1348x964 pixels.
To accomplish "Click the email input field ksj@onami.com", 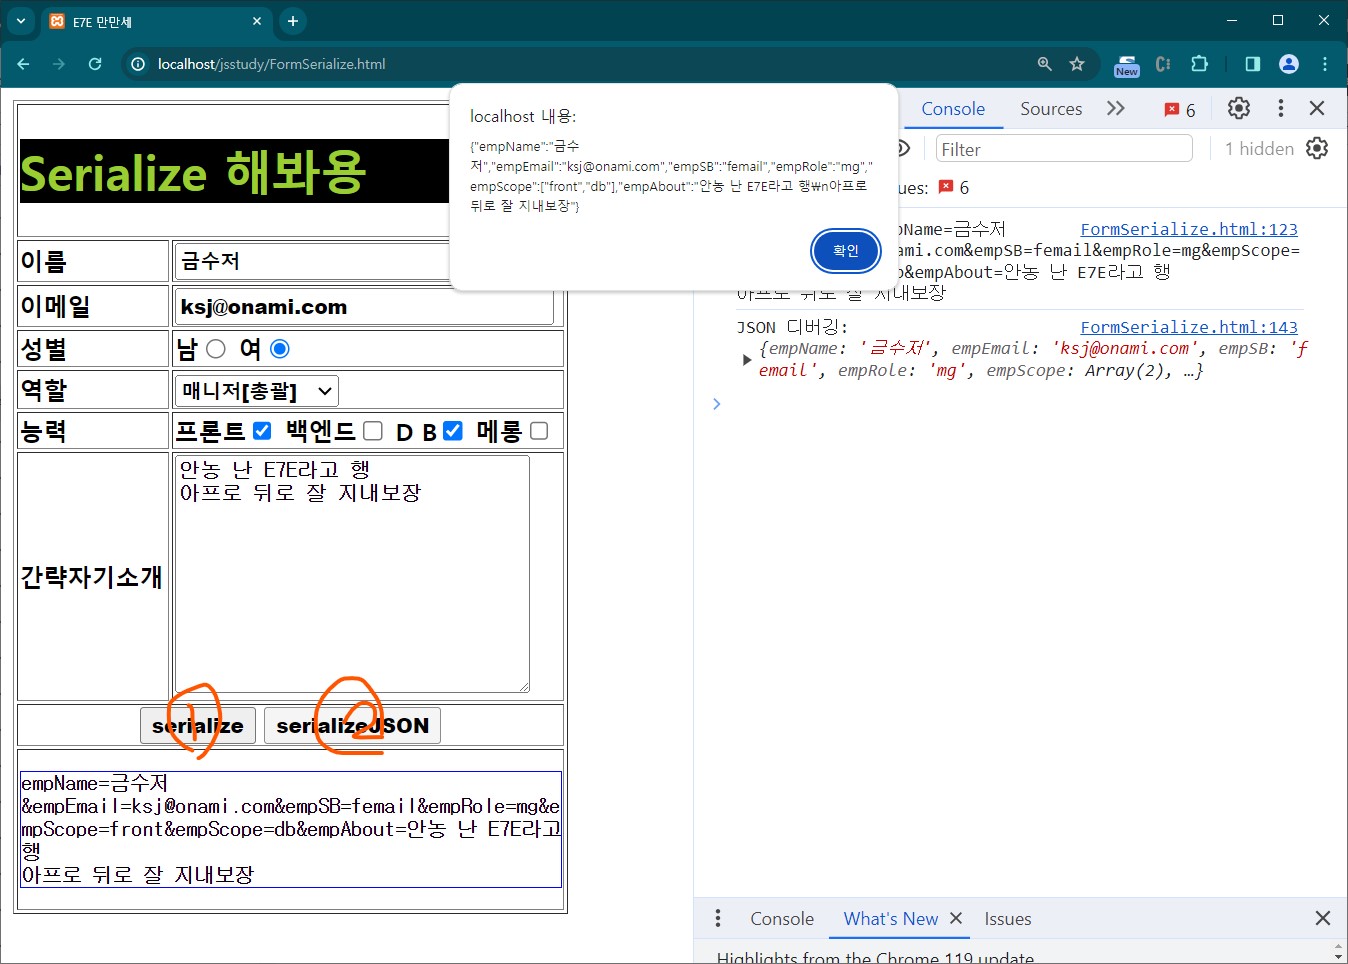I will point(364,307).
